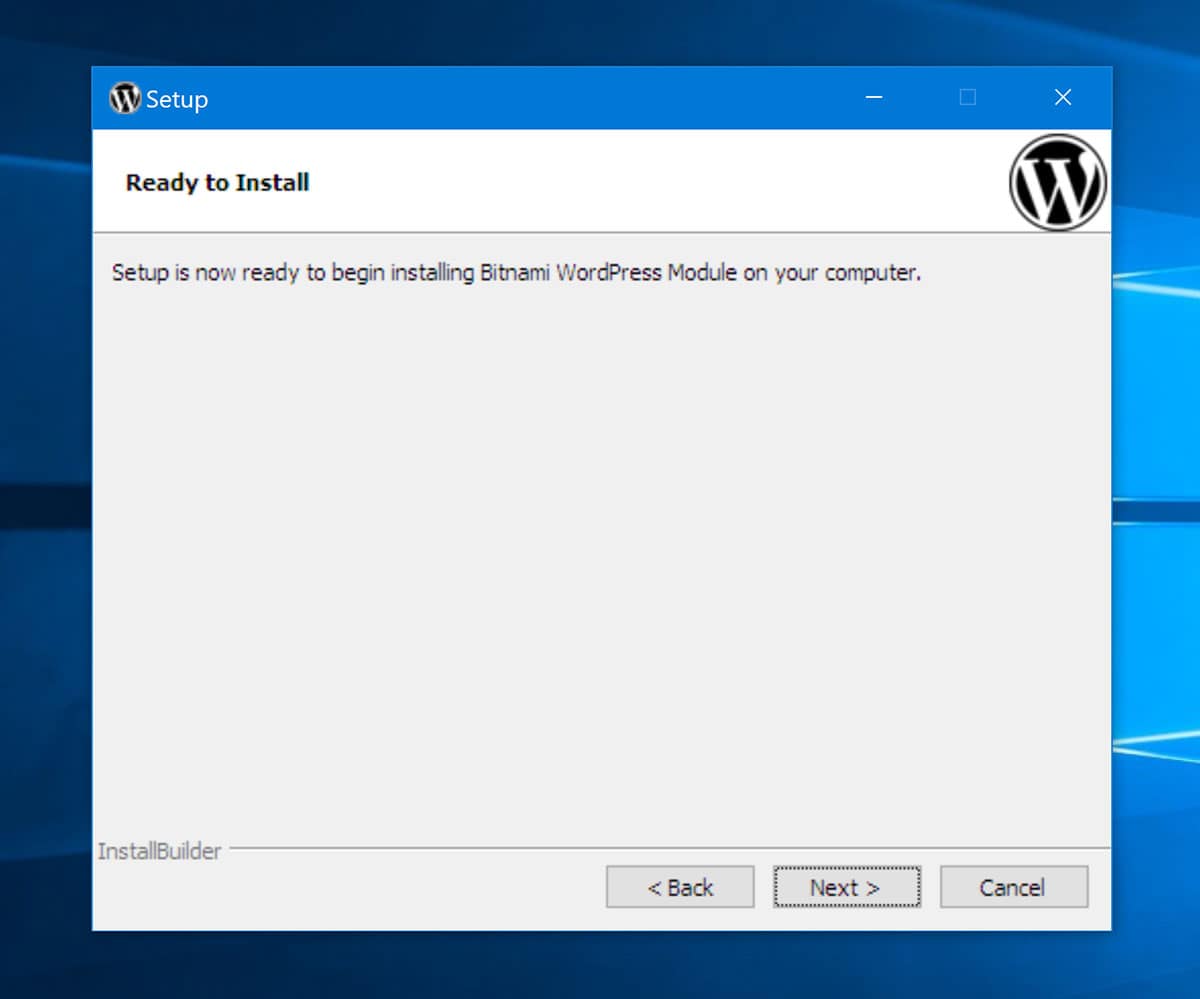Close the Setup window
The height and width of the screenshot is (999, 1200).
coord(1063,97)
